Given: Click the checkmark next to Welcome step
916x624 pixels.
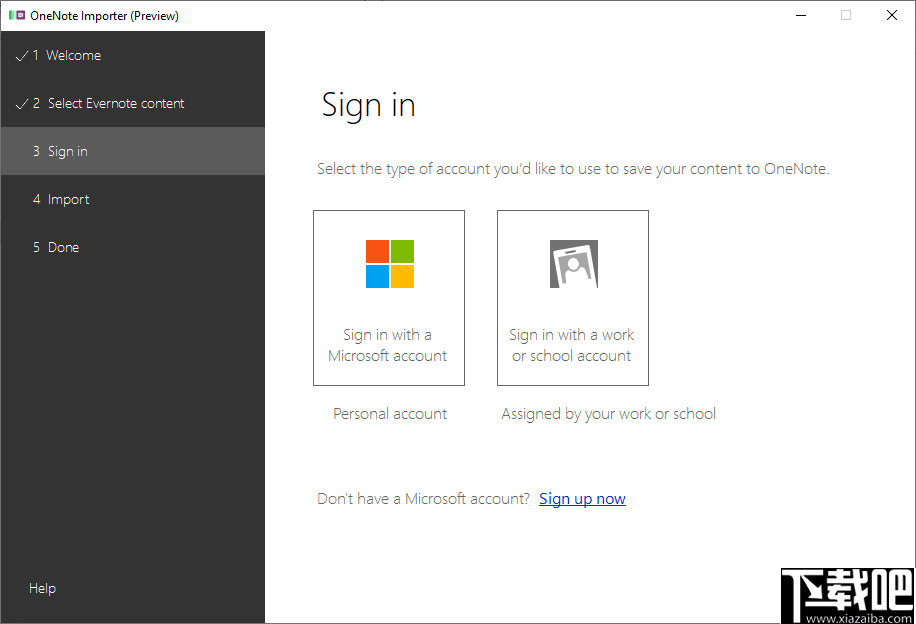Looking at the screenshot, I should coord(21,55).
